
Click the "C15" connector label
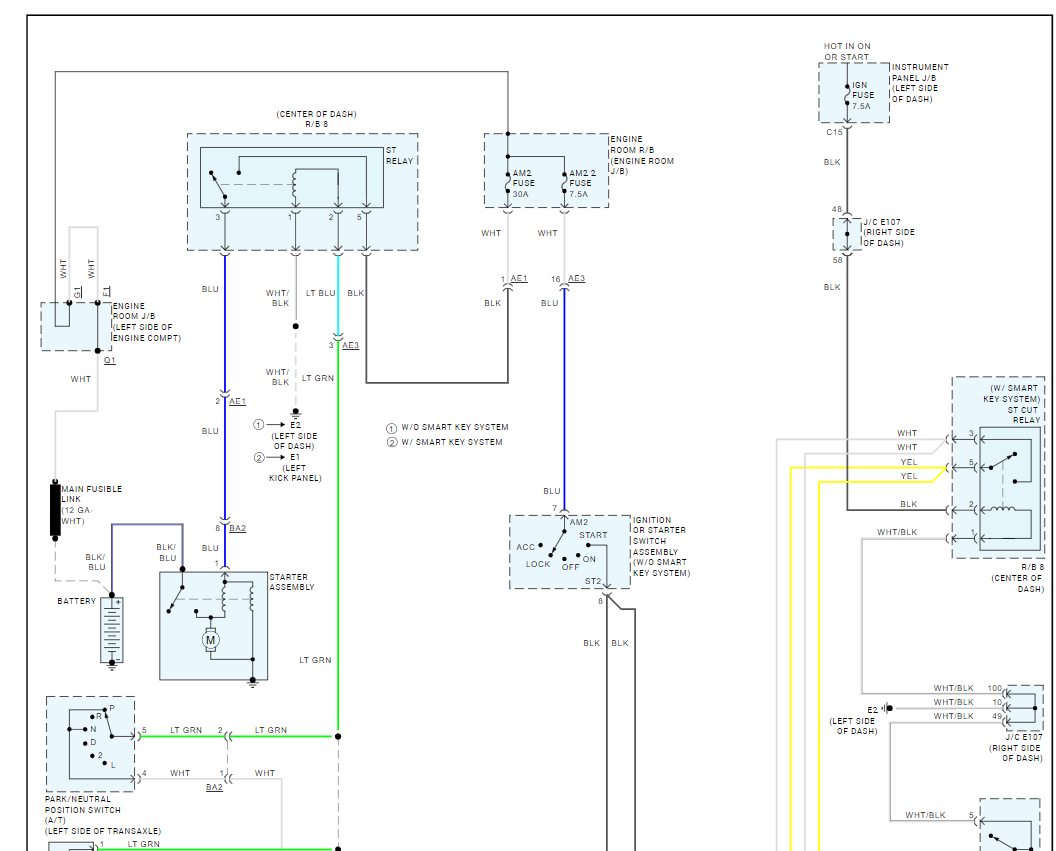coord(834,133)
